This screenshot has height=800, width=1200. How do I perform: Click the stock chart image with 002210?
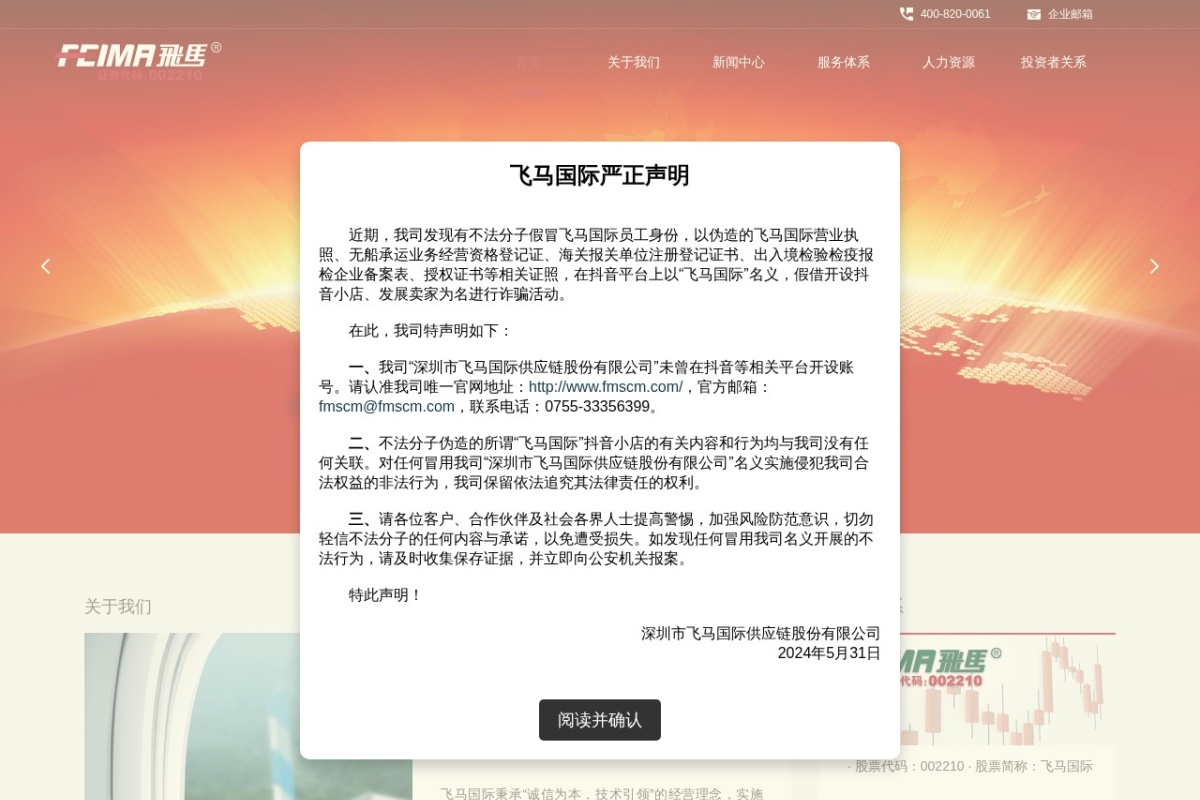click(x=1008, y=690)
